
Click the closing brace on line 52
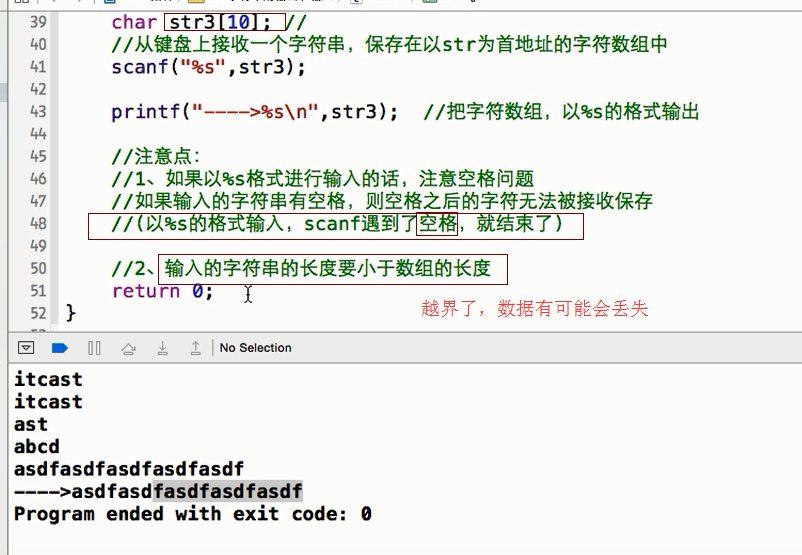point(71,313)
